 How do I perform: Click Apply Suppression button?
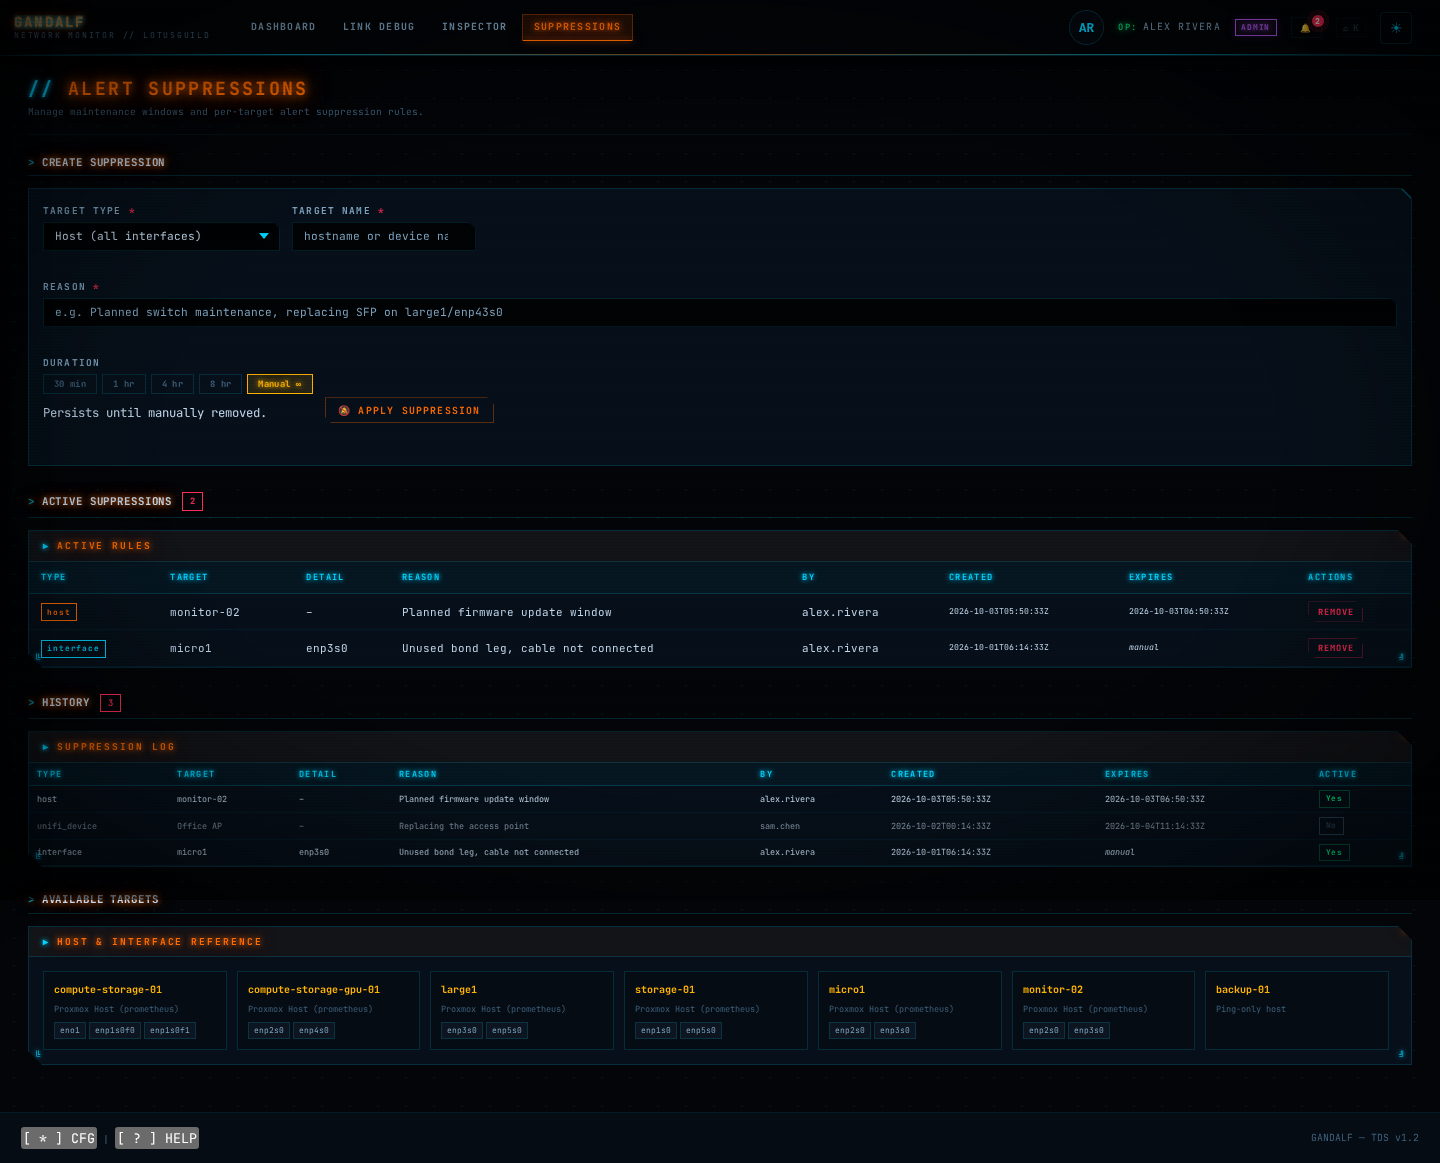(409, 411)
